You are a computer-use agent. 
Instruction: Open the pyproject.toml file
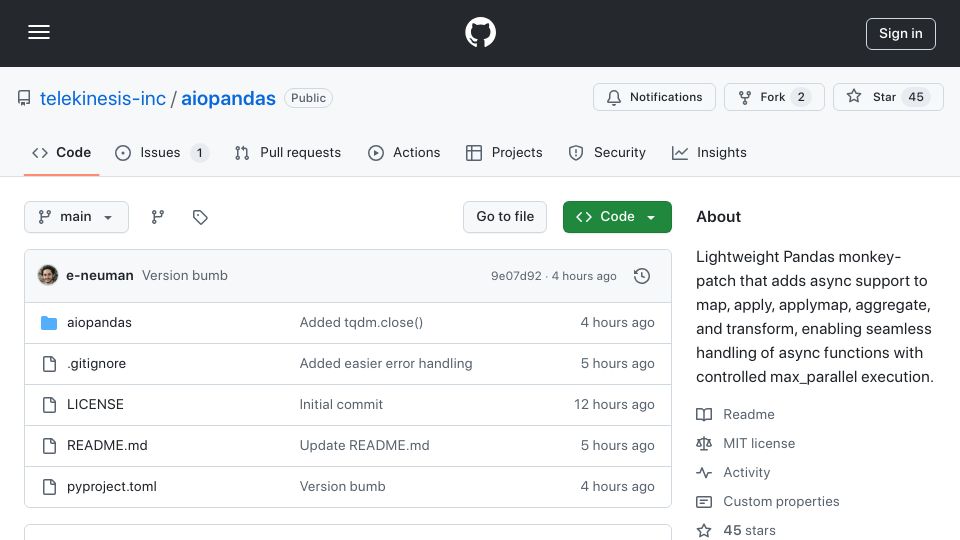click(x=112, y=487)
